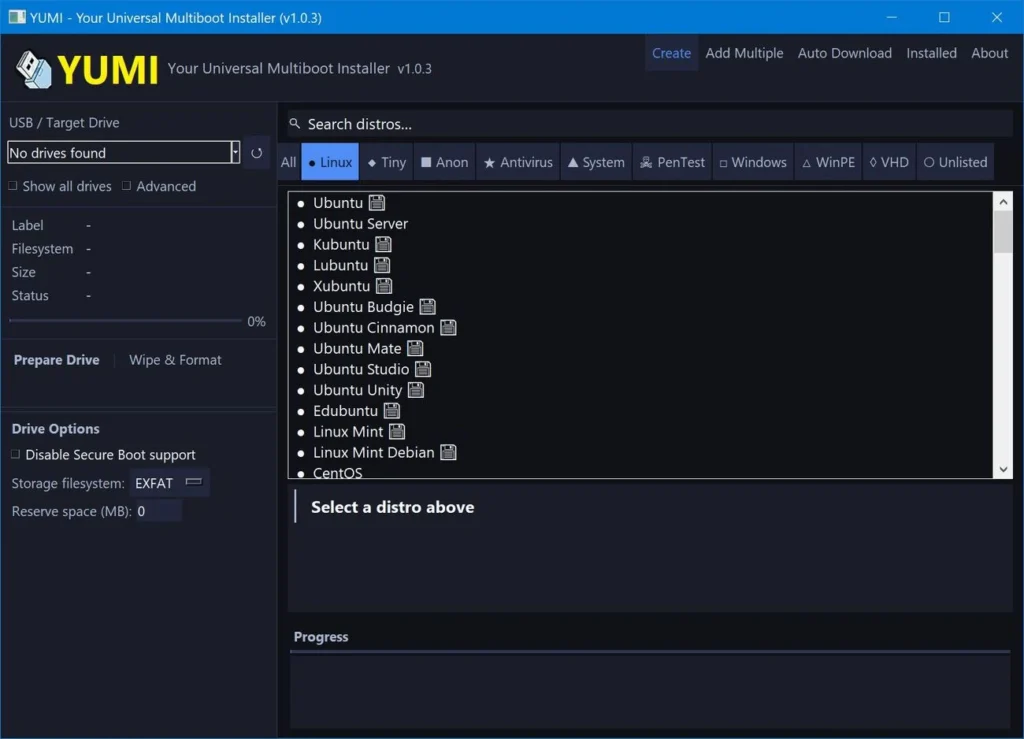This screenshot has height=739, width=1024.
Task: Show the Unlisted category
Action: pyautogui.click(x=955, y=162)
